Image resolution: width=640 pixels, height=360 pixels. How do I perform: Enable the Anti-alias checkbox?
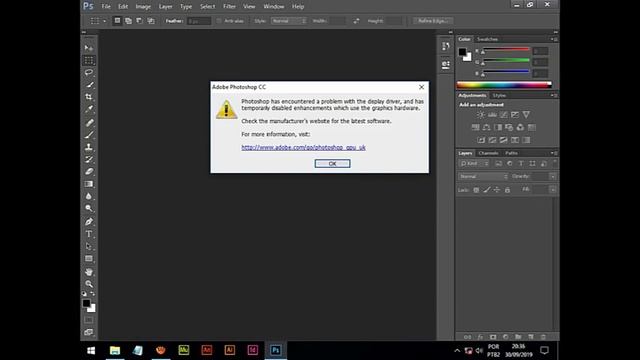tap(219, 21)
